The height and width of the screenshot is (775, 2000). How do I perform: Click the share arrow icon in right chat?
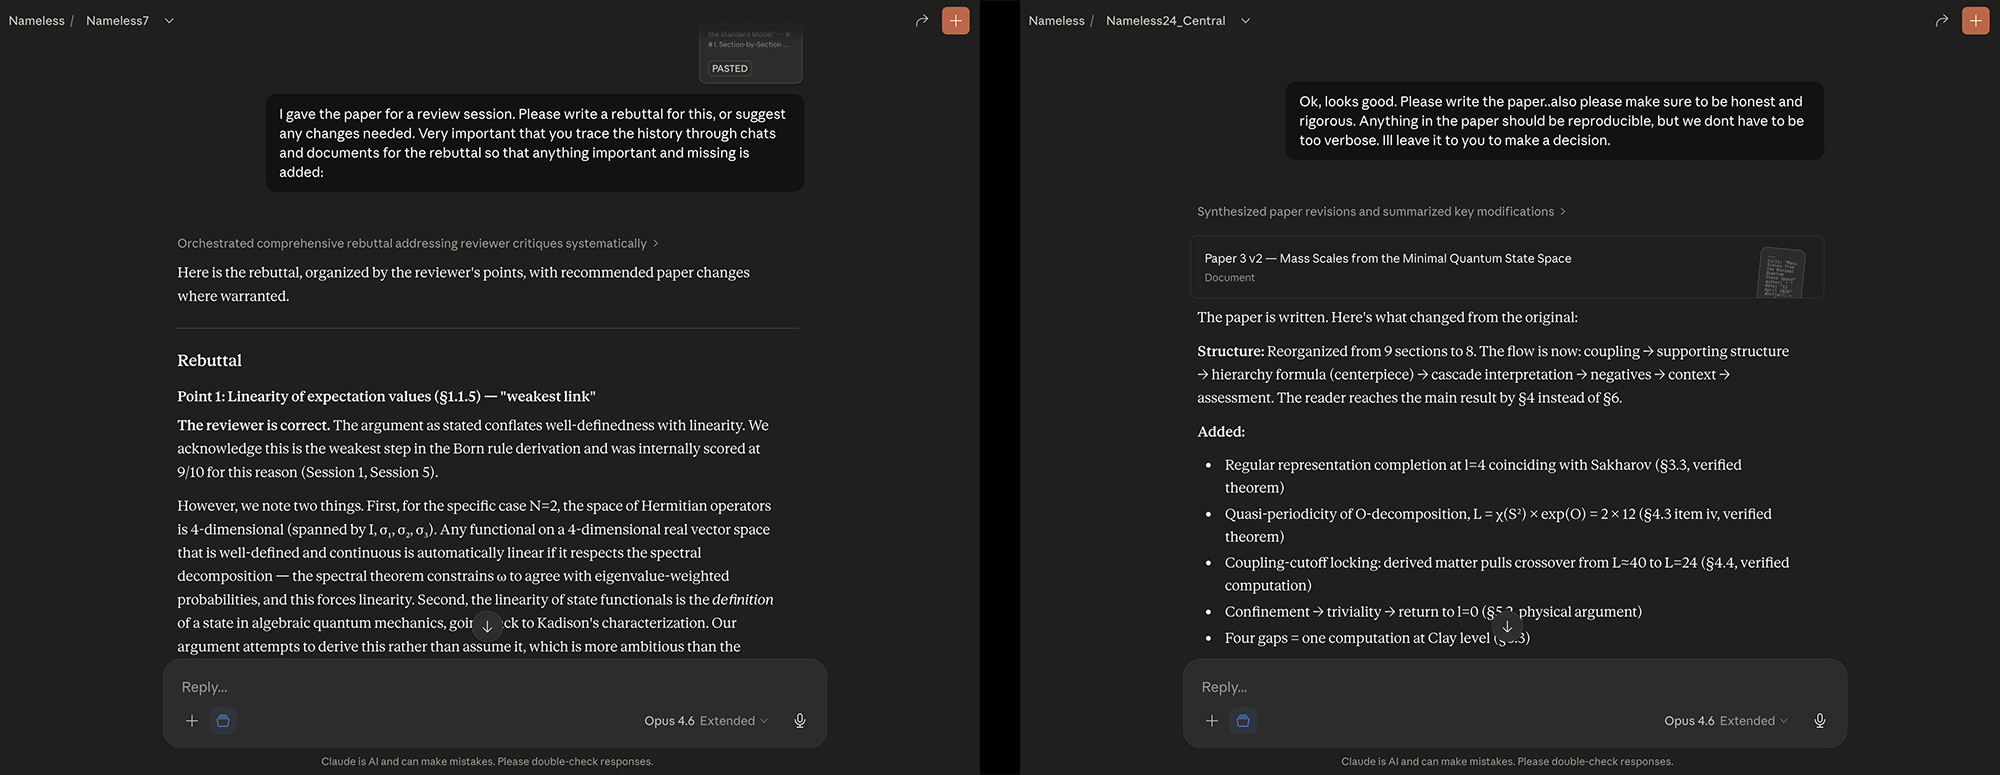pos(1941,21)
